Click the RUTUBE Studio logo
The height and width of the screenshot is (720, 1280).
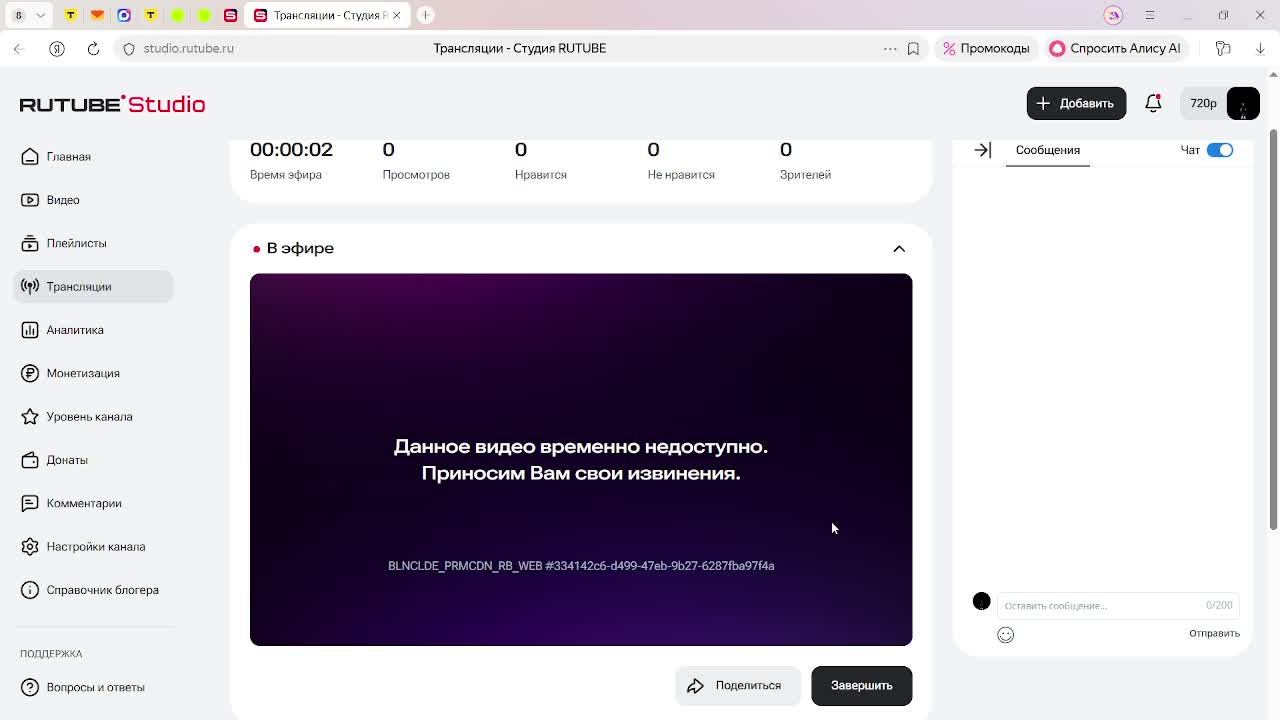click(x=112, y=104)
